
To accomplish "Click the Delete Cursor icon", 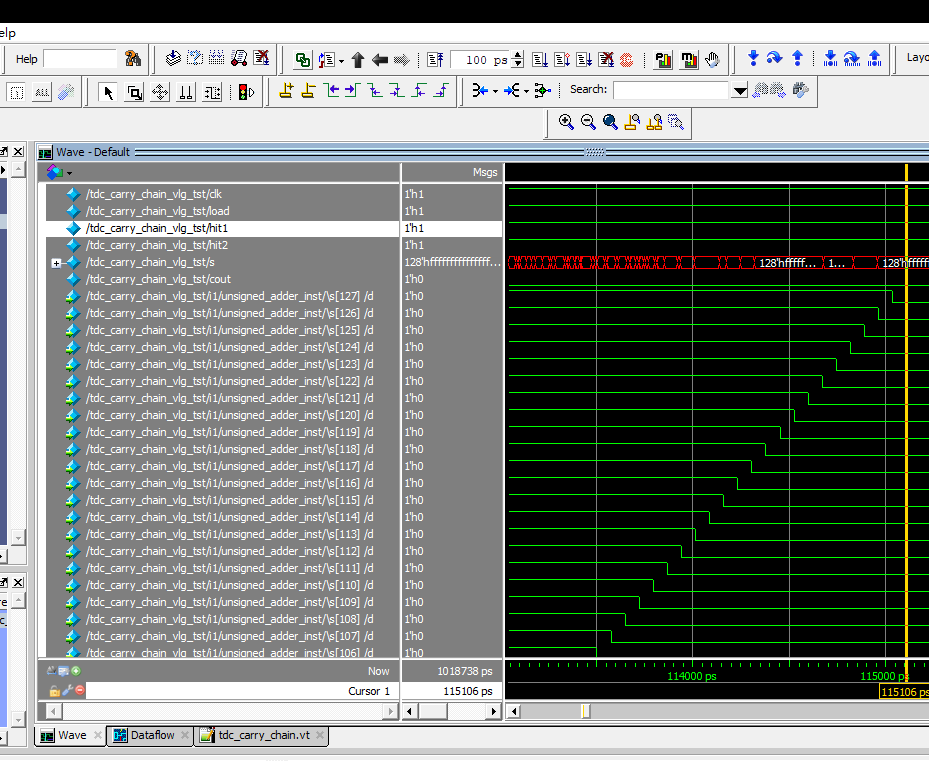I will (x=309, y=91).
